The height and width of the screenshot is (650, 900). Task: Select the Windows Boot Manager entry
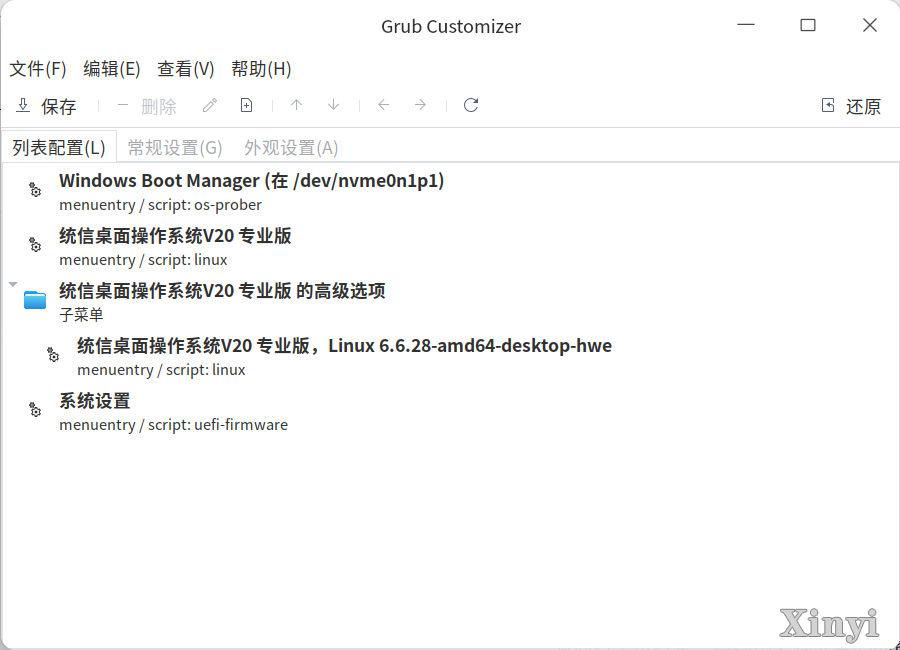click(x=450, y=192)
